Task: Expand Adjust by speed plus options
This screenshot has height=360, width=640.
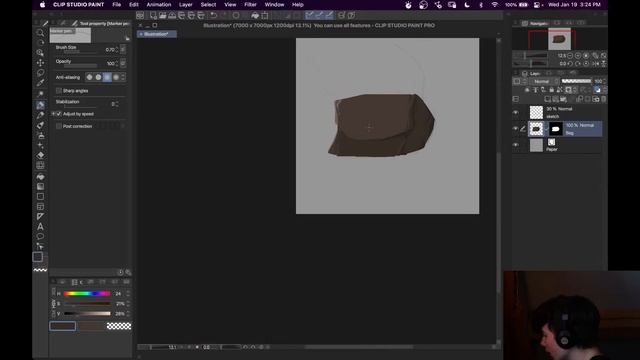Action: [x=53, y=114]
